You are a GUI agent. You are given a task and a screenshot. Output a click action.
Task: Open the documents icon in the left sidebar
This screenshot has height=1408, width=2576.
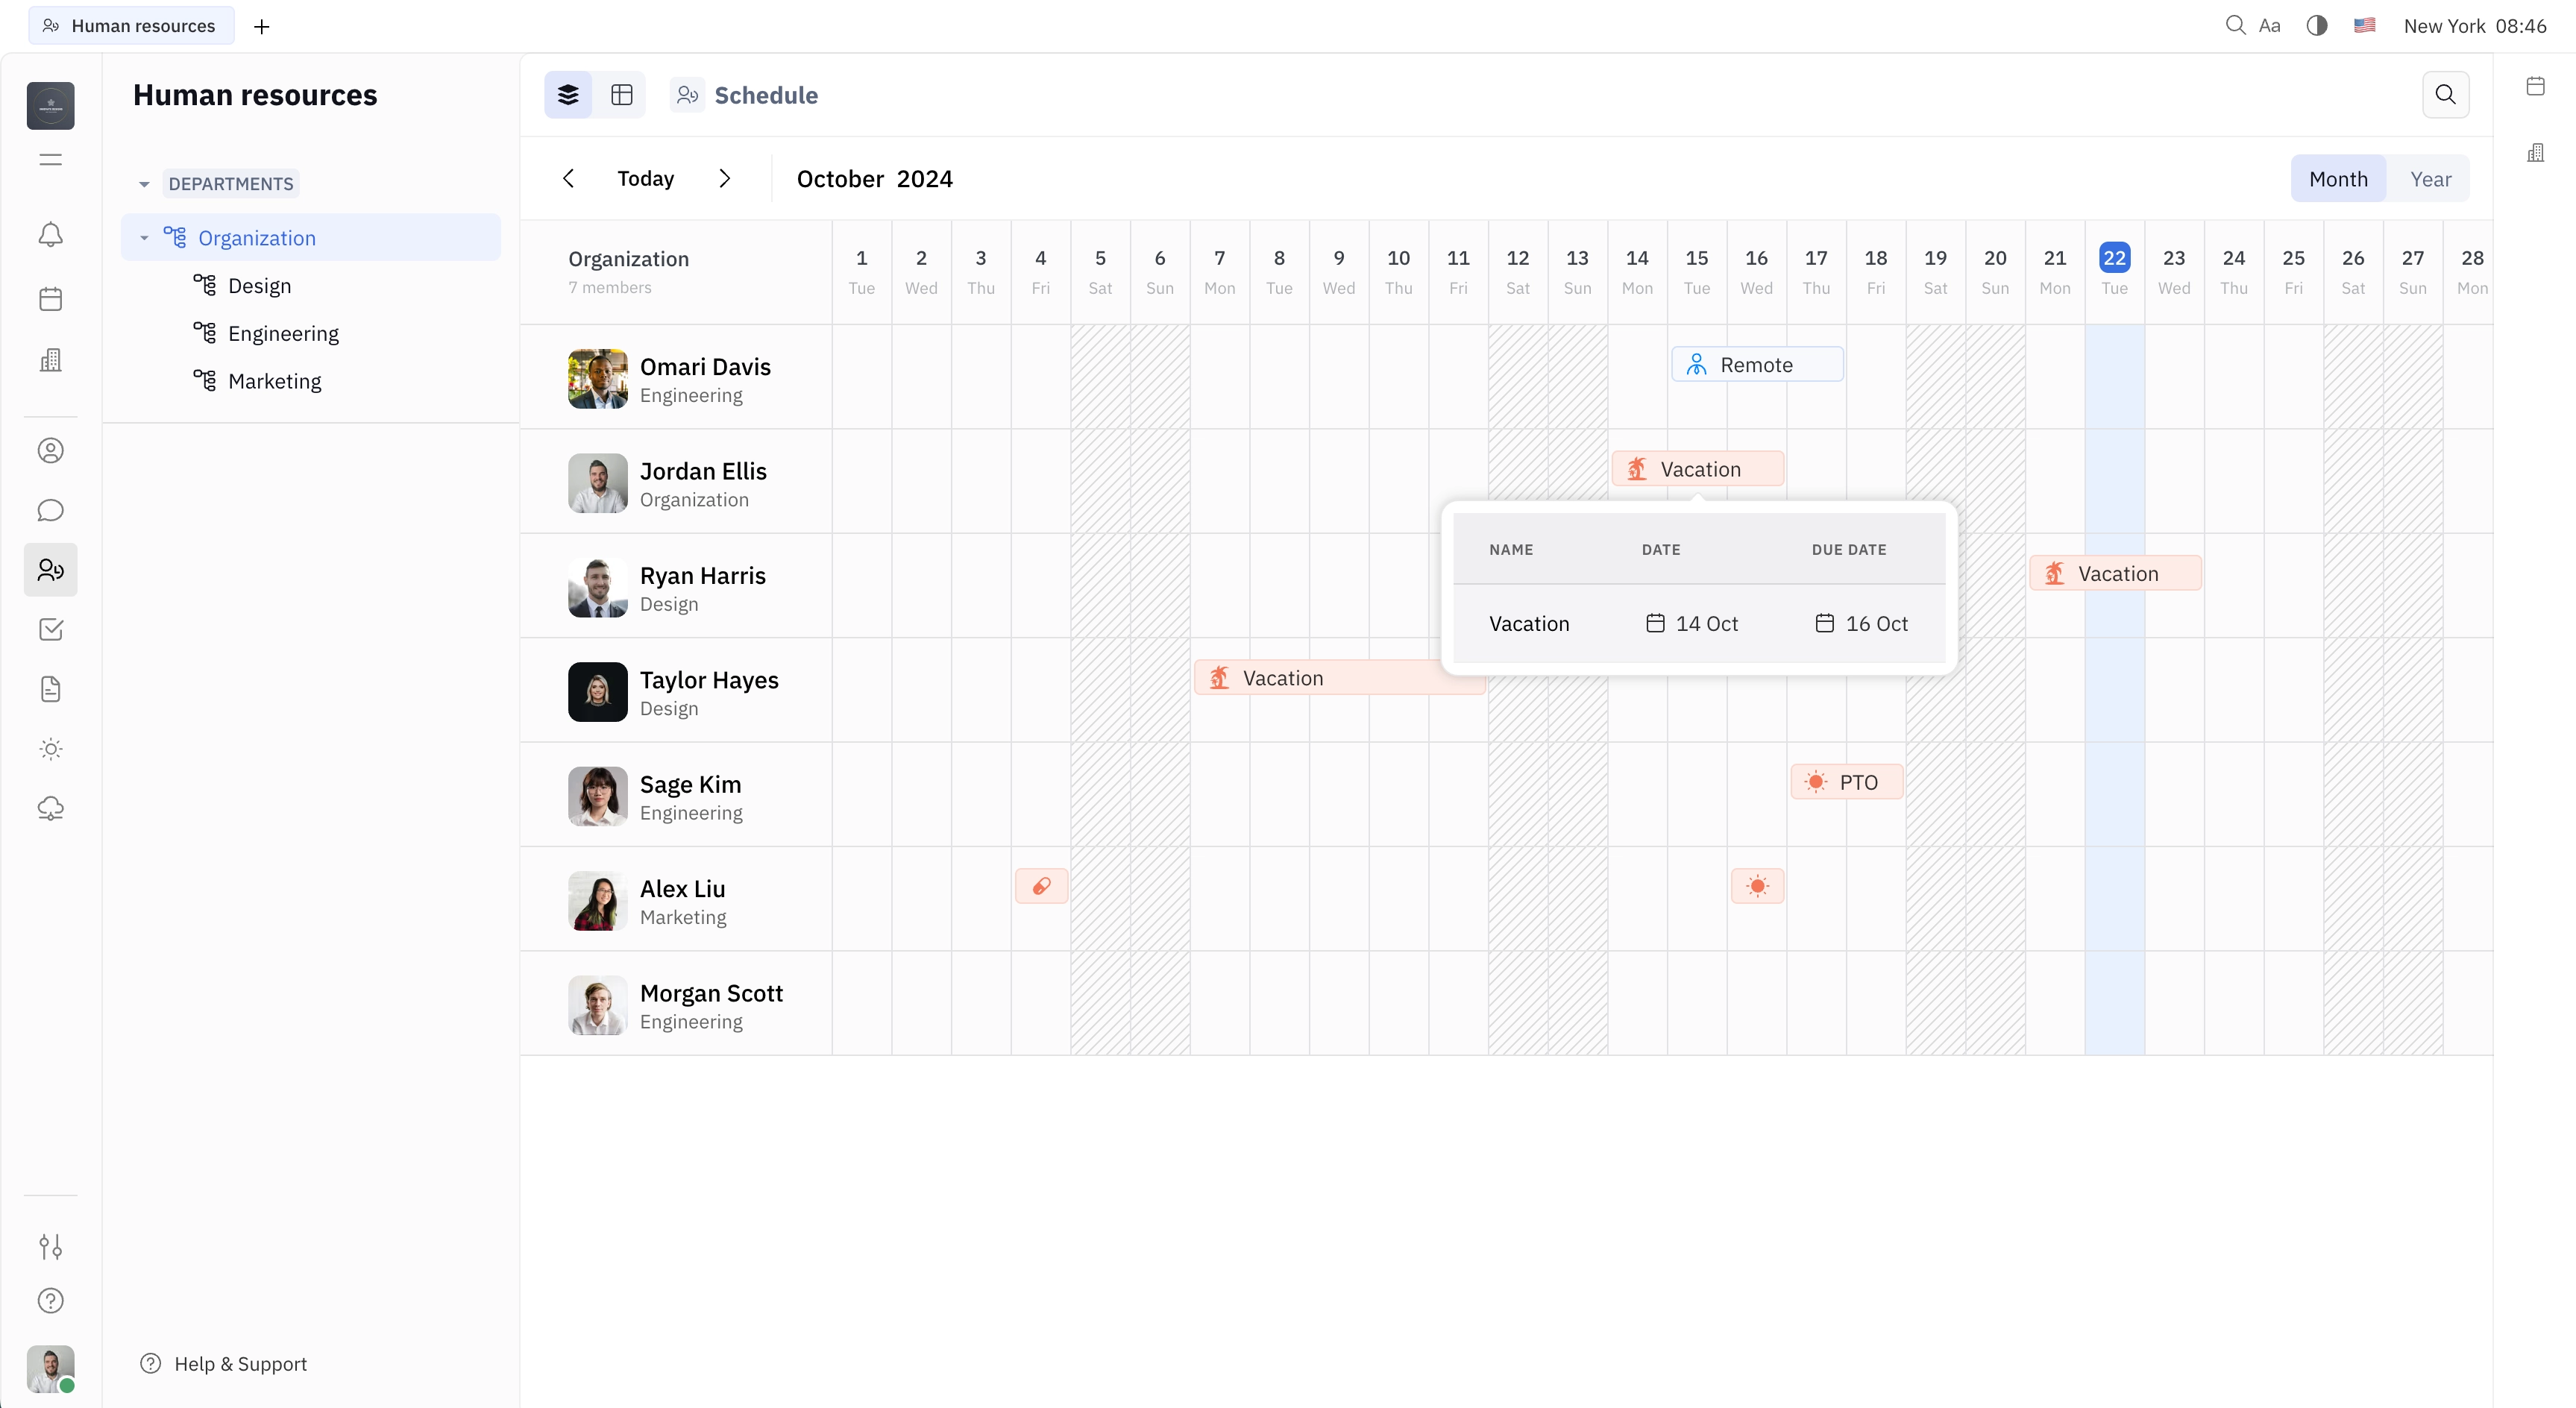tap(50, 689)
